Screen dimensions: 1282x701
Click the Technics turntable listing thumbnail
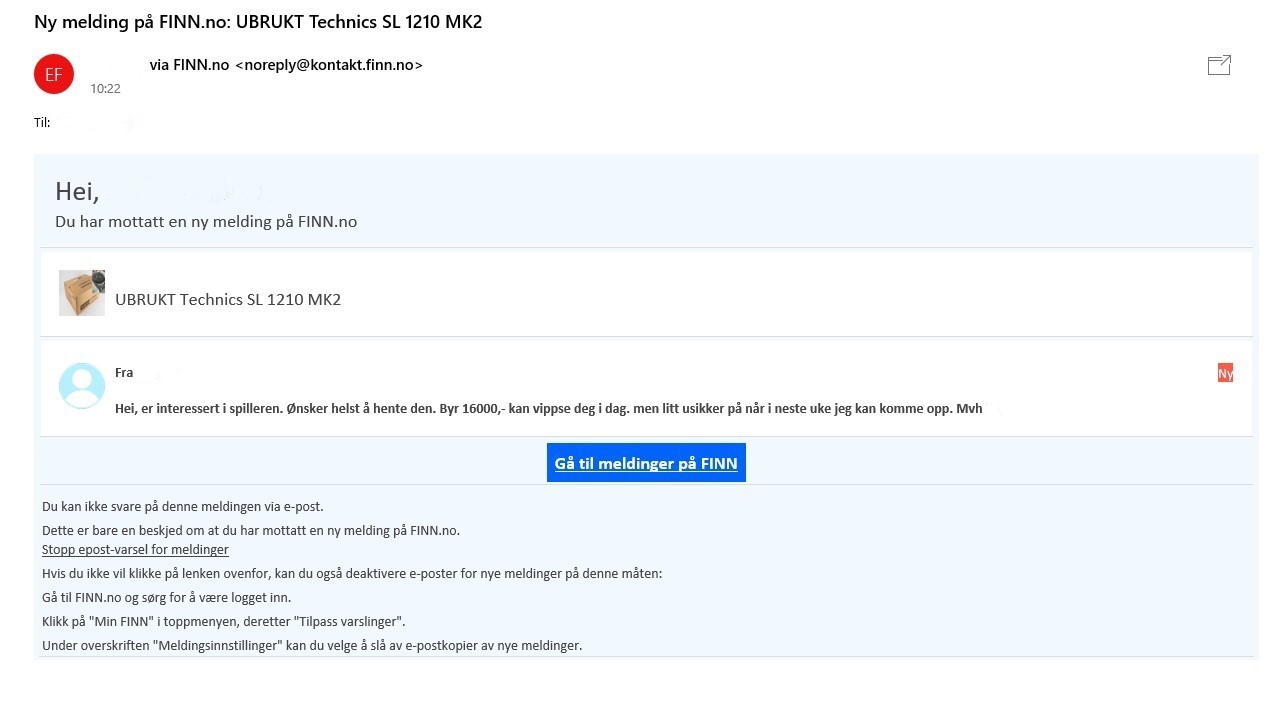pos(82,293)
